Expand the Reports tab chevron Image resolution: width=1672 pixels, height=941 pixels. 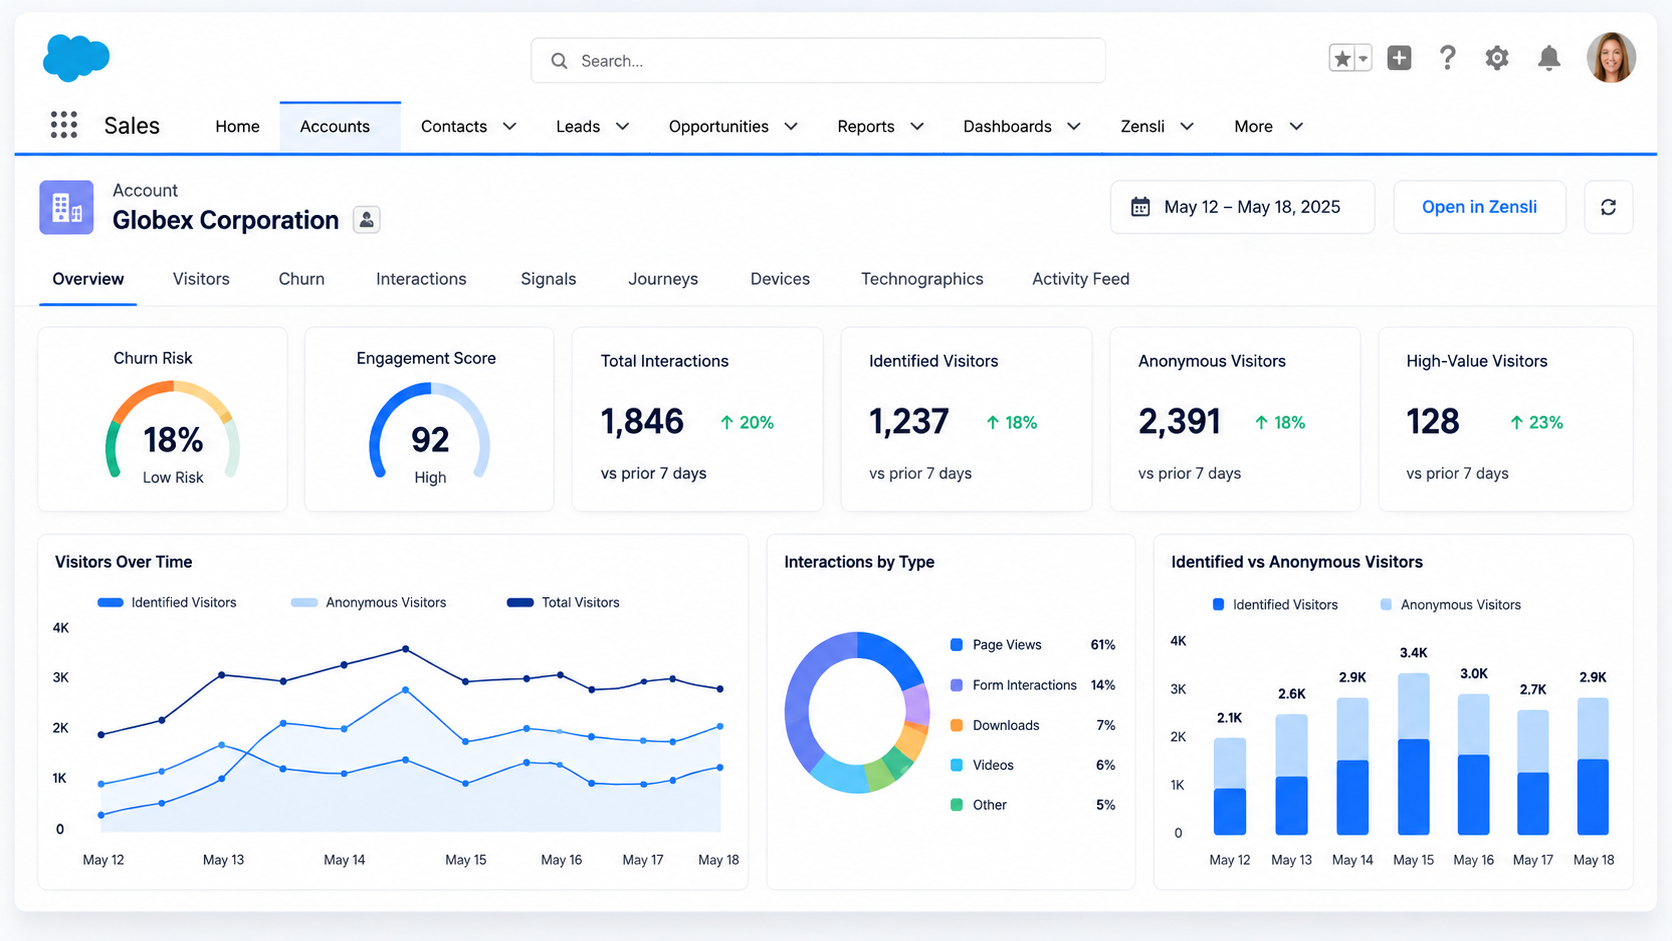point(917,126)
